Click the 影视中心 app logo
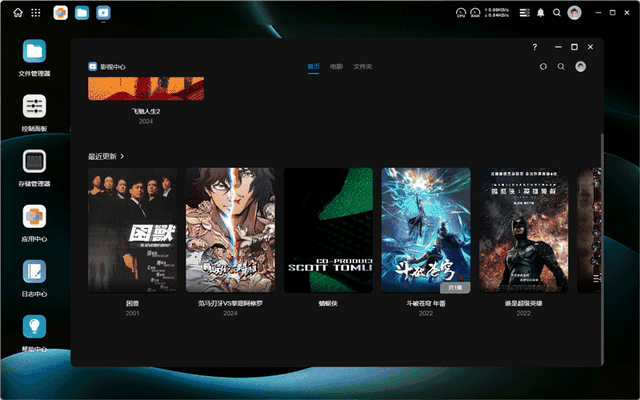Screen dimensions: 640x400 point(93,67)
